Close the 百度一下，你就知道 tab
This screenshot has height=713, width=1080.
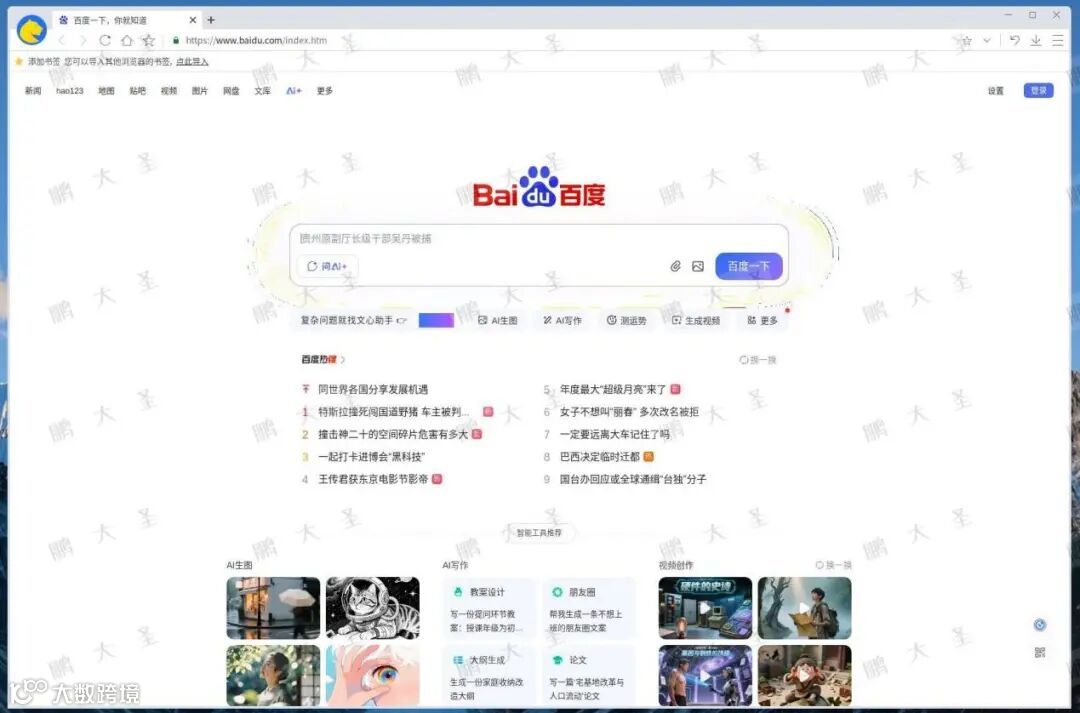193,20
